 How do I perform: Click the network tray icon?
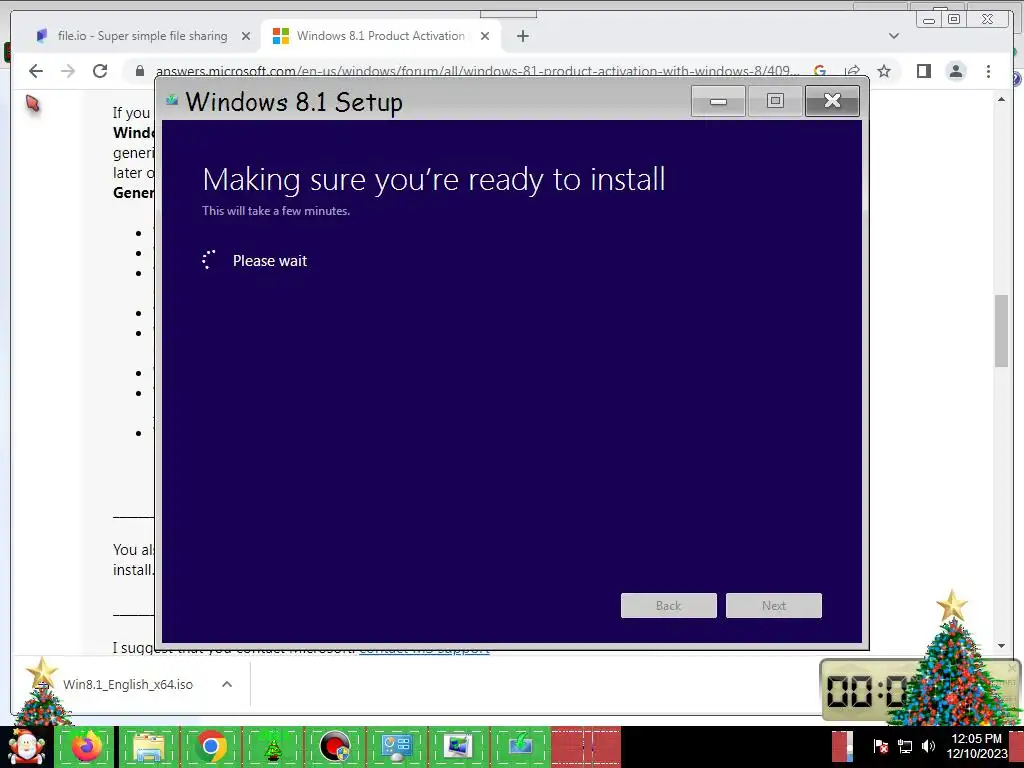click(904, 746)
